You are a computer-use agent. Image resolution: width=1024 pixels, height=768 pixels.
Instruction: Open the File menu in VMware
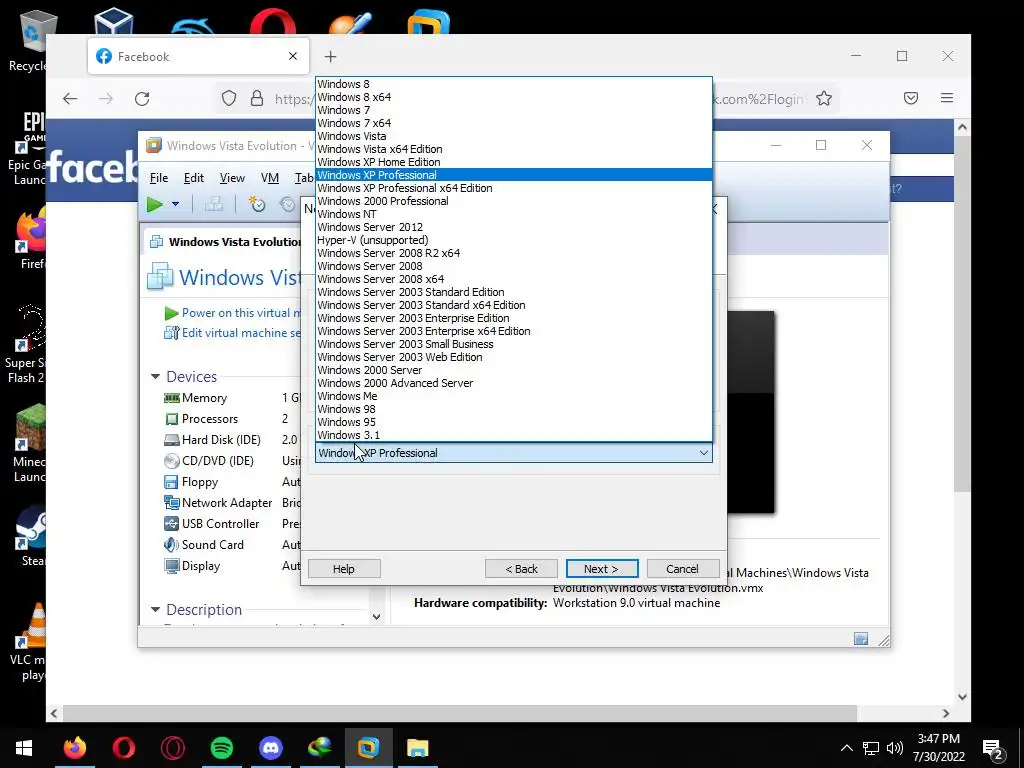[x=159, y=178]
